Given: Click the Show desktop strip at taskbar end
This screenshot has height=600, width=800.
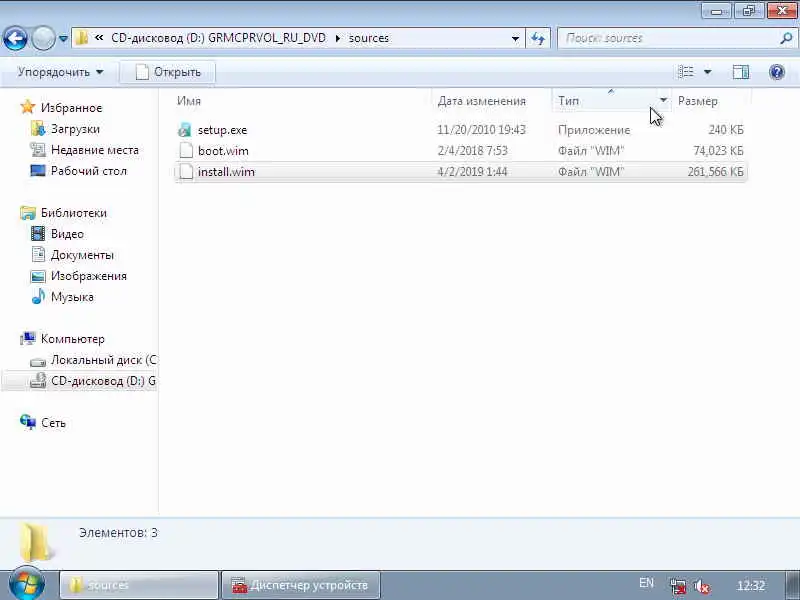Looking at the screenshot, I should [793, 585].
